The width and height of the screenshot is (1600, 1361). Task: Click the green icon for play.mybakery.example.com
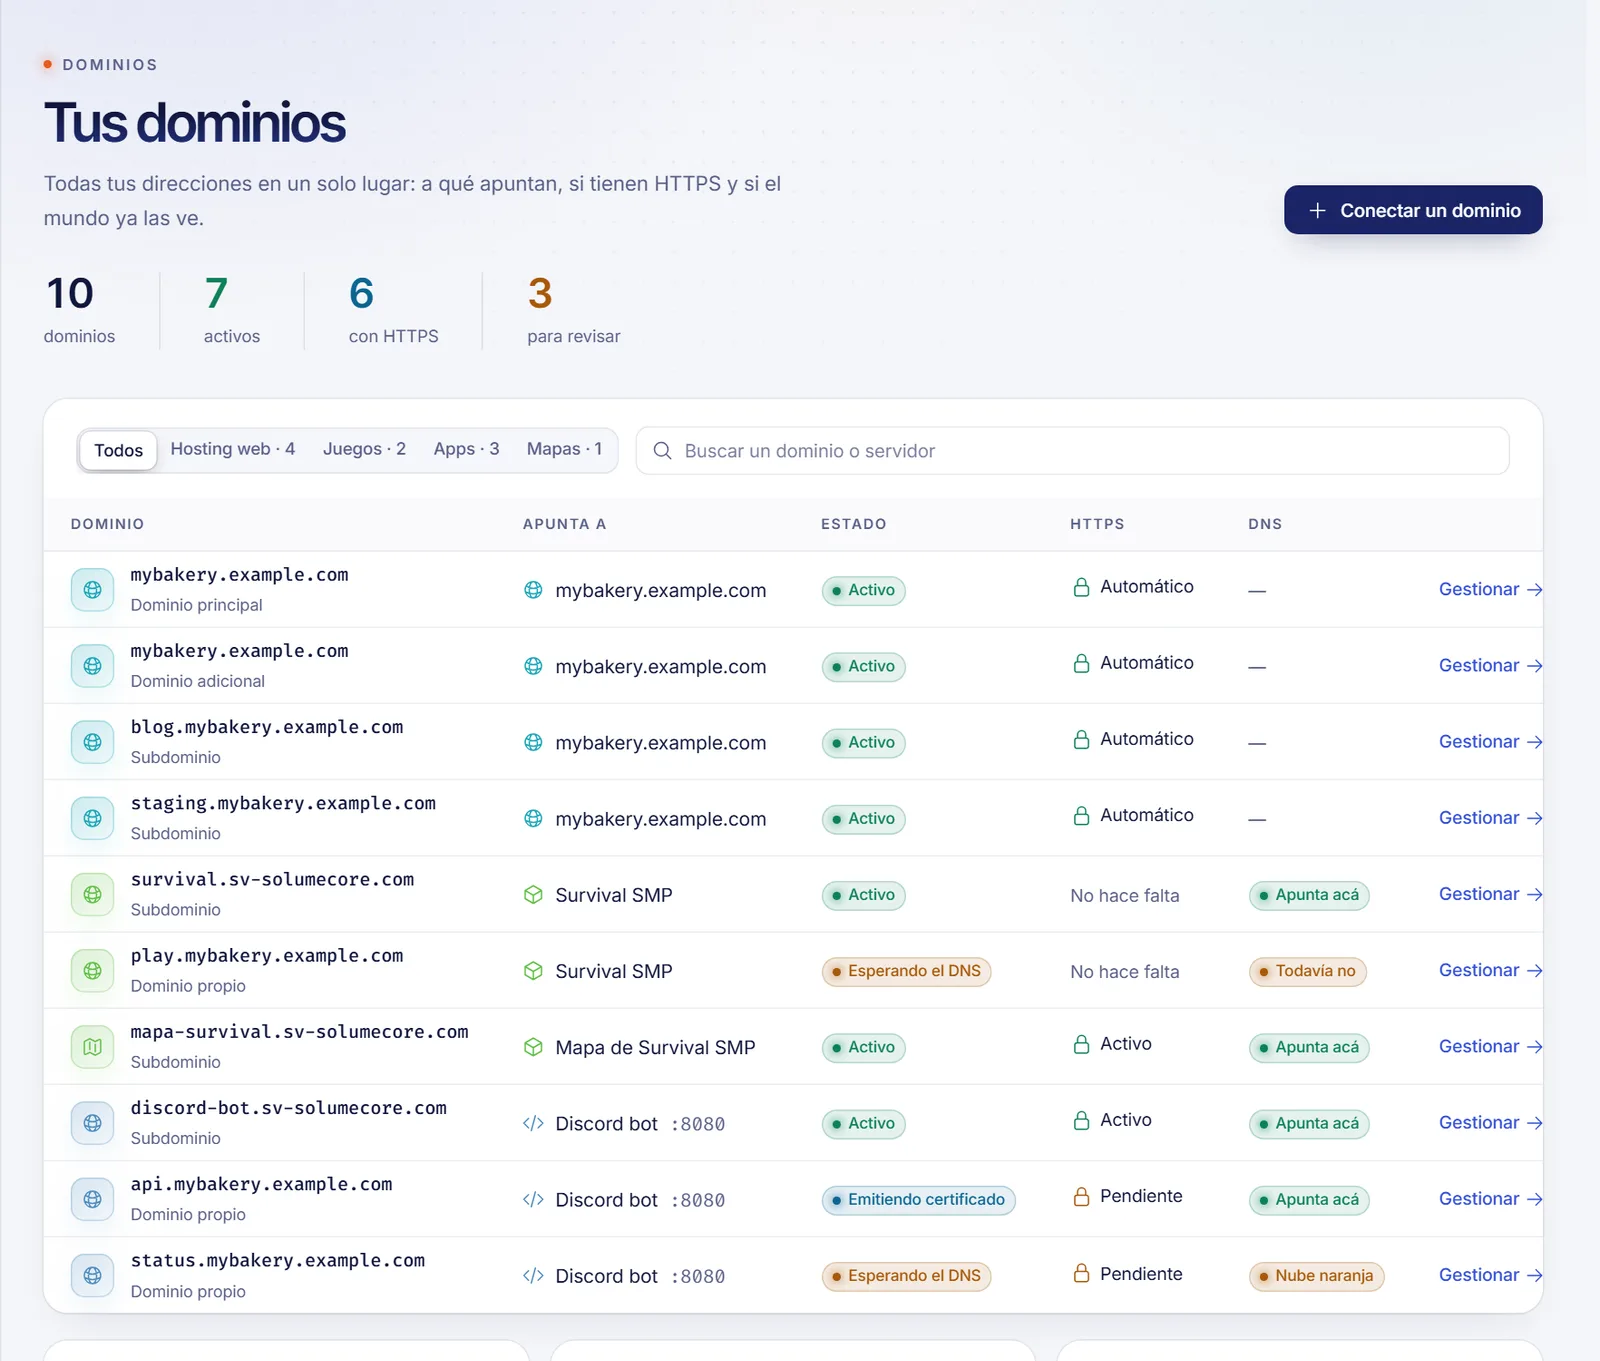[92, 970]
